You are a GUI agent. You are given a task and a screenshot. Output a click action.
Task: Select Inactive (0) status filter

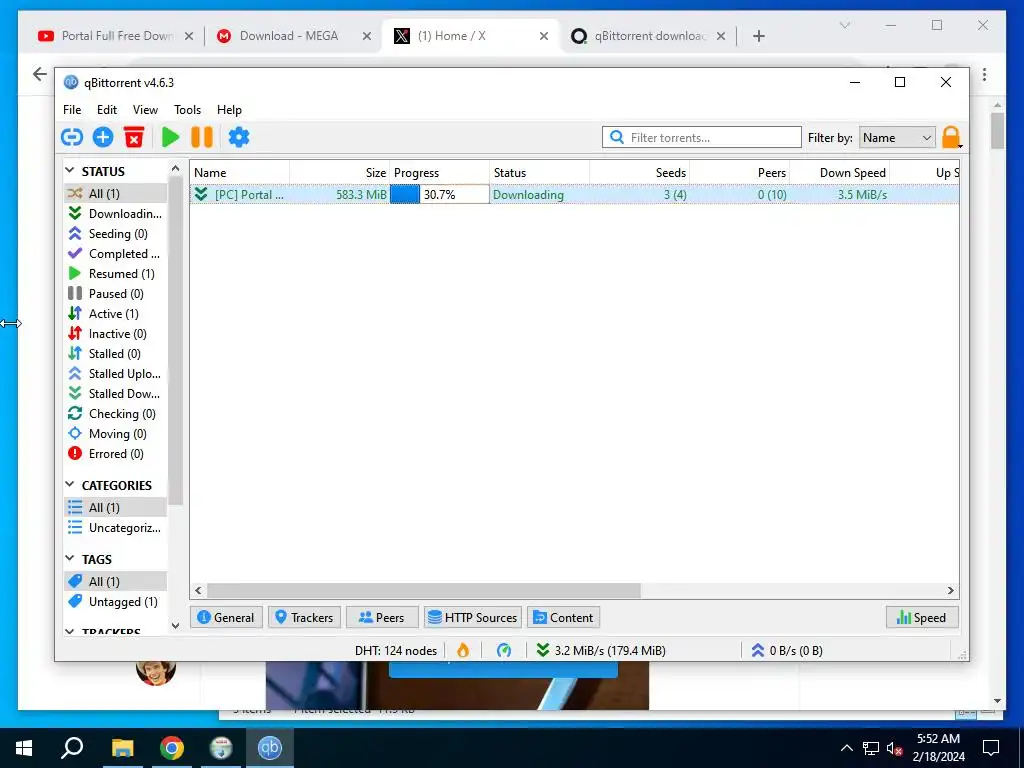coord(116,334)
